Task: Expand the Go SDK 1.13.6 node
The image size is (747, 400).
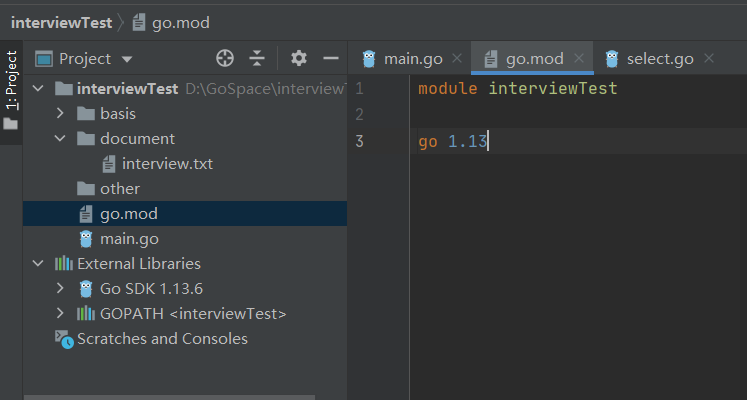Action: coord(62,289)
